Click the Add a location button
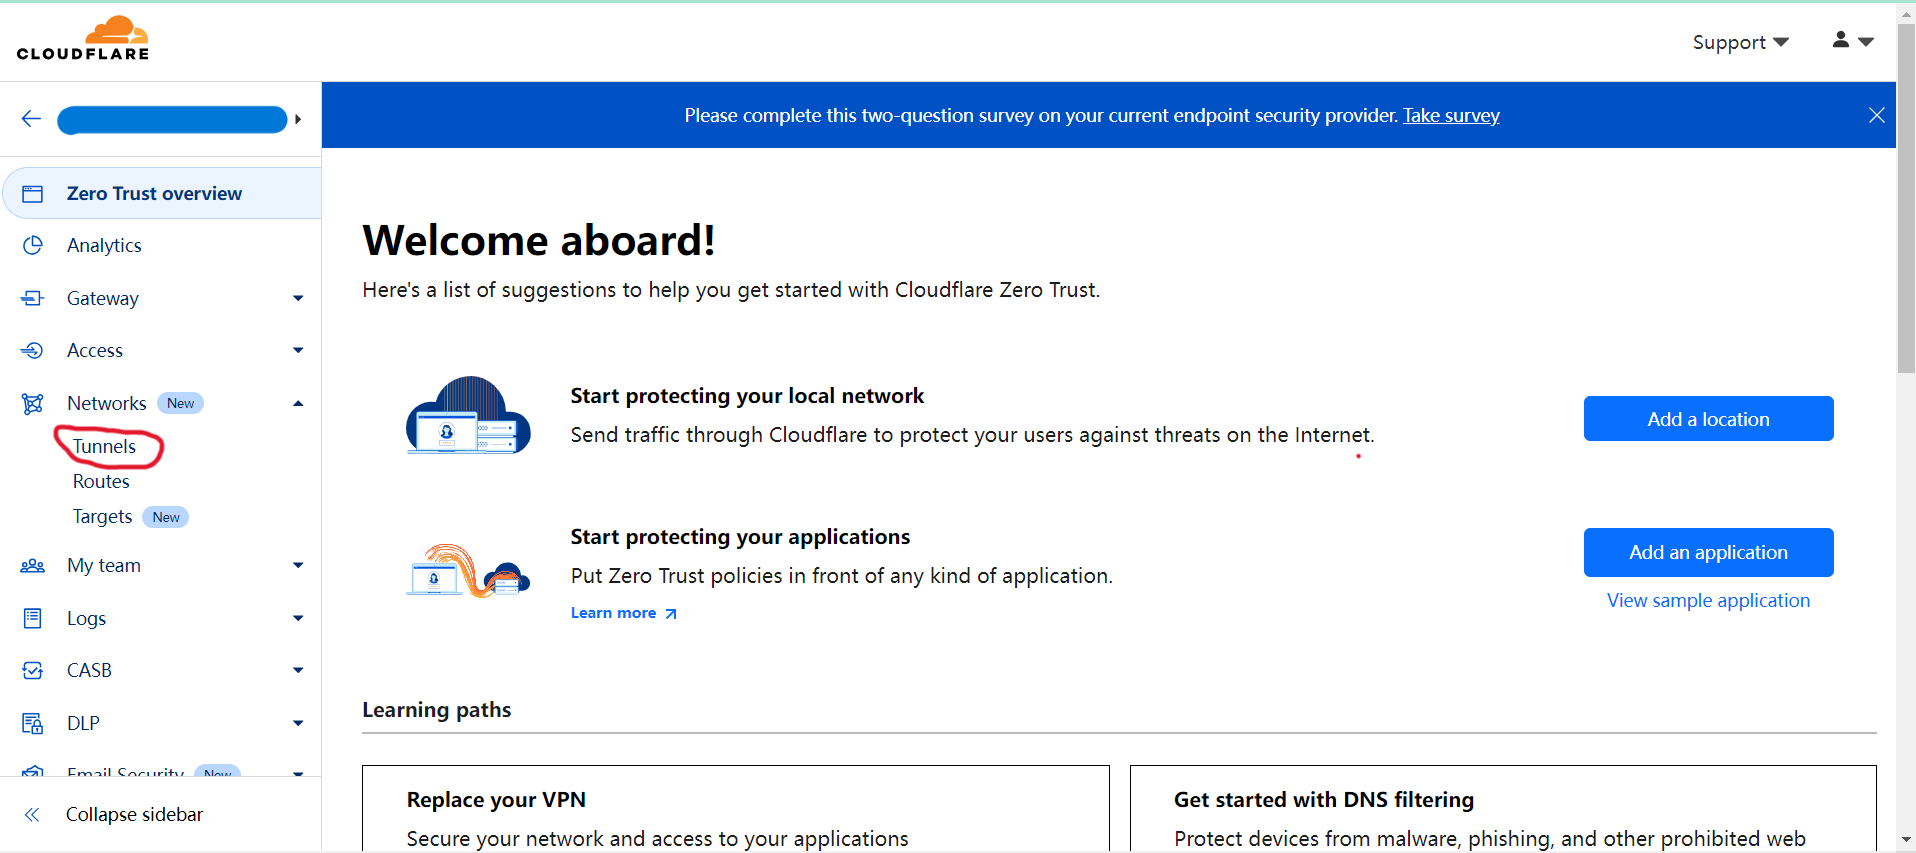 click(x=1708, y=419)
